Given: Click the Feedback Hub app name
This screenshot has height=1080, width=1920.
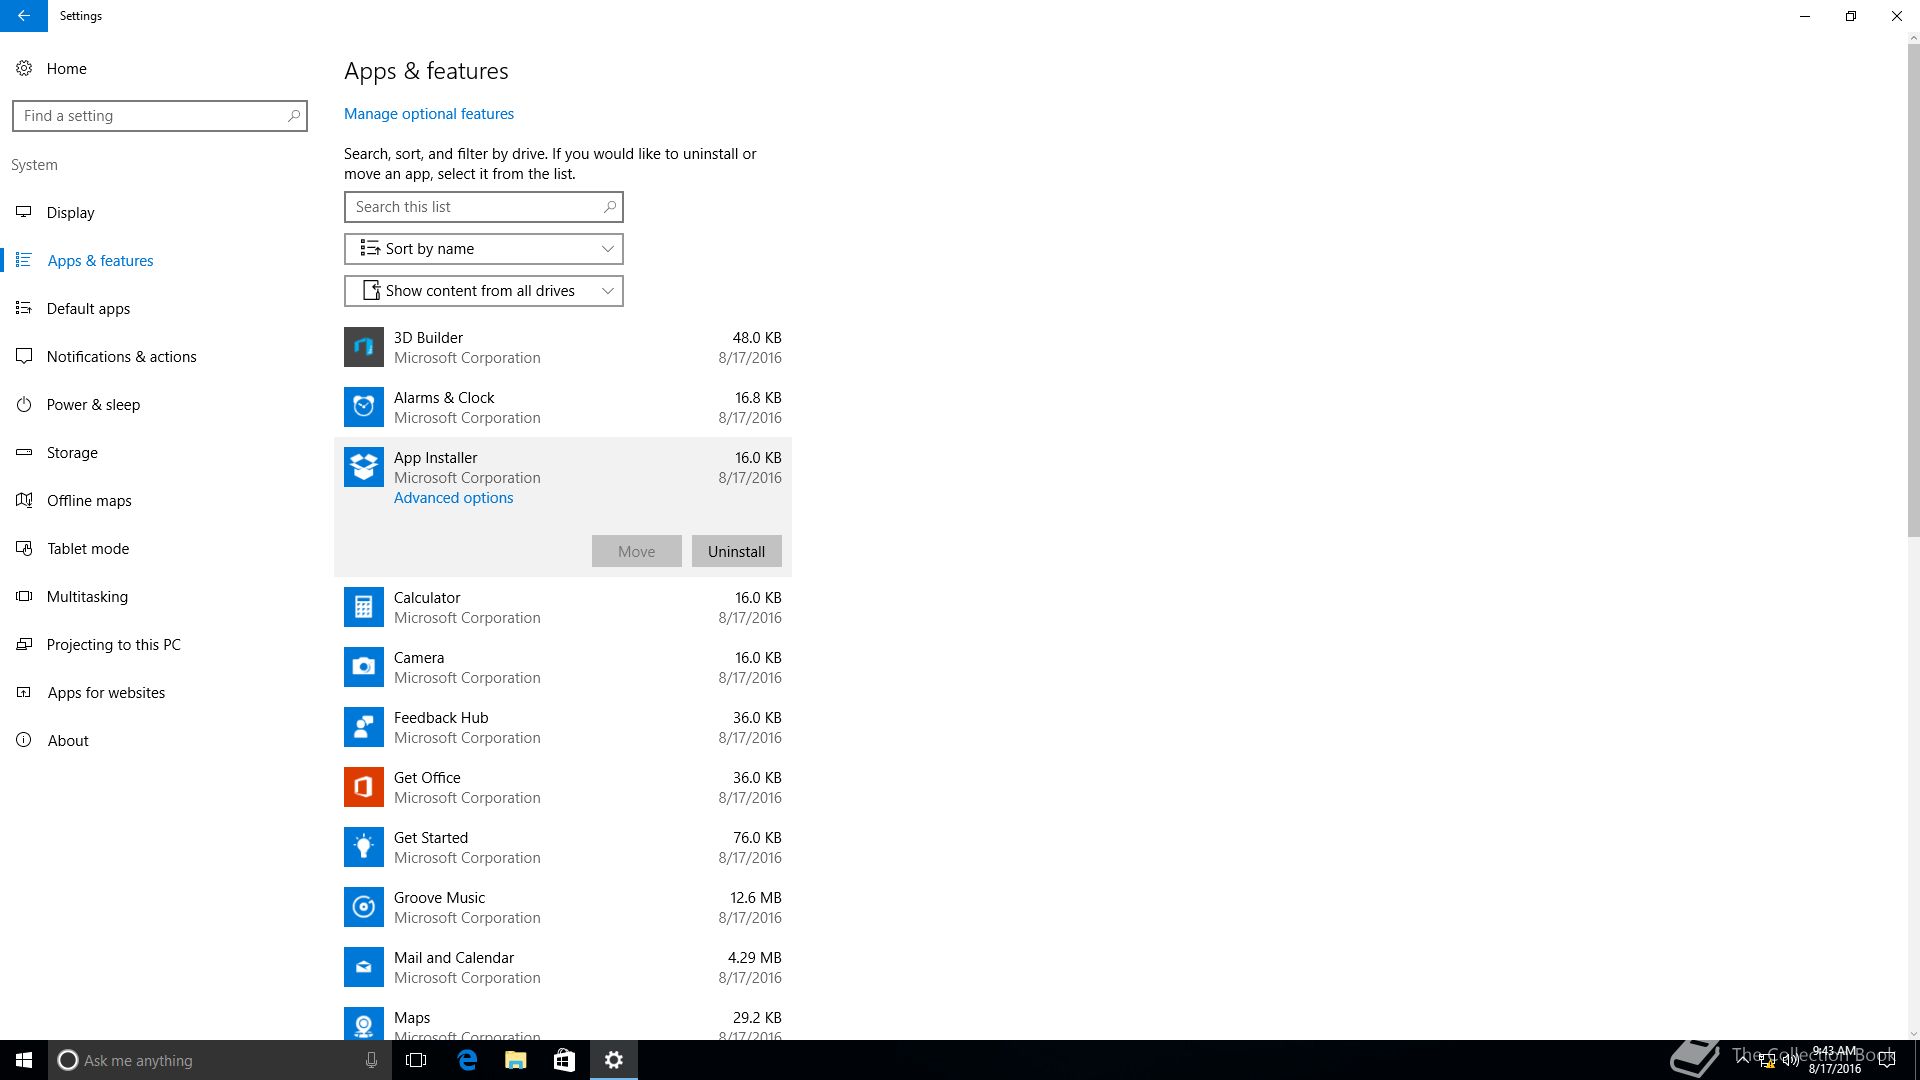Looking at the screenshot, I should pyautogui.click(x=441, y=718).
